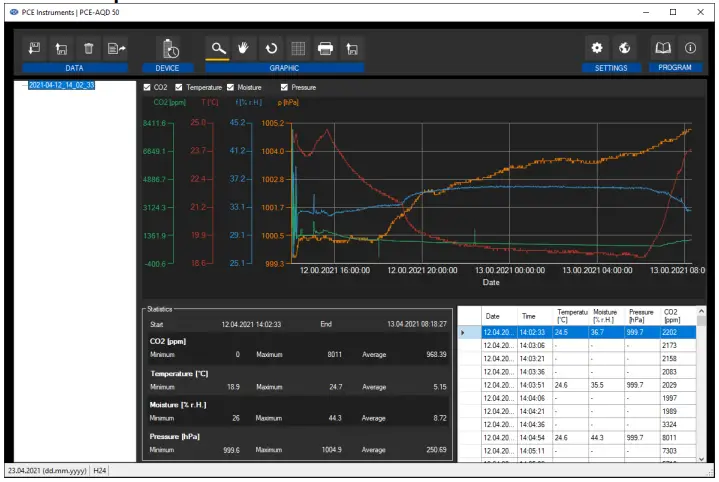This screenshot has width=719, height=482.
Task: Click the CO2 average value 968.39
Action: coord(436,355)
